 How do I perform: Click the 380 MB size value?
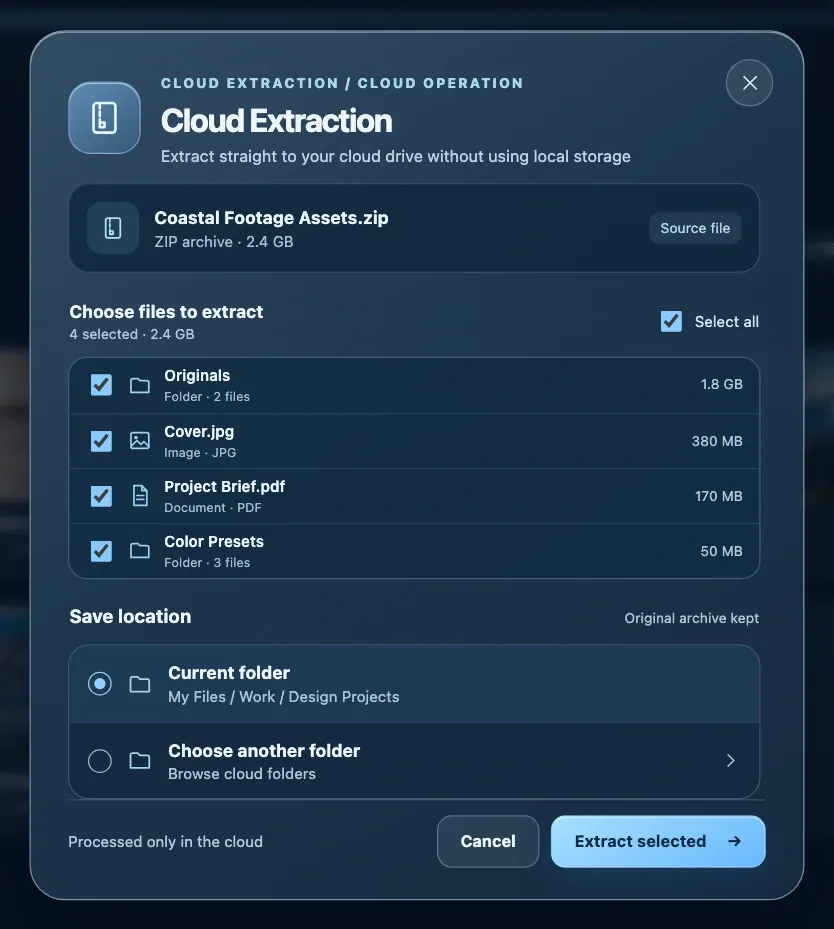tap(717, 441)
